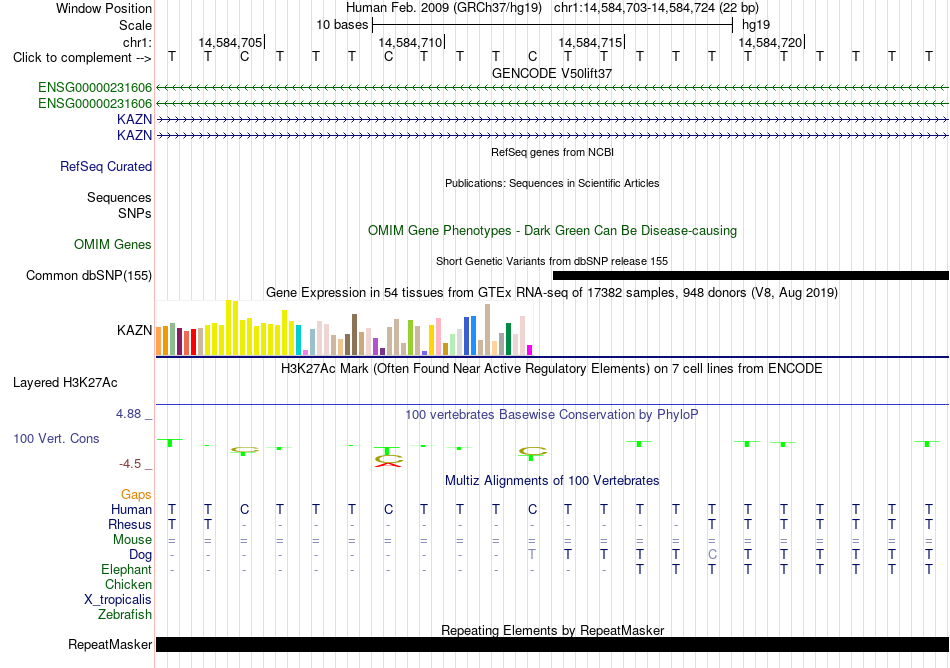Screen dimensions: 950x668
Task: Click the gray C base in the Dog row
Action: click(712, 555)
